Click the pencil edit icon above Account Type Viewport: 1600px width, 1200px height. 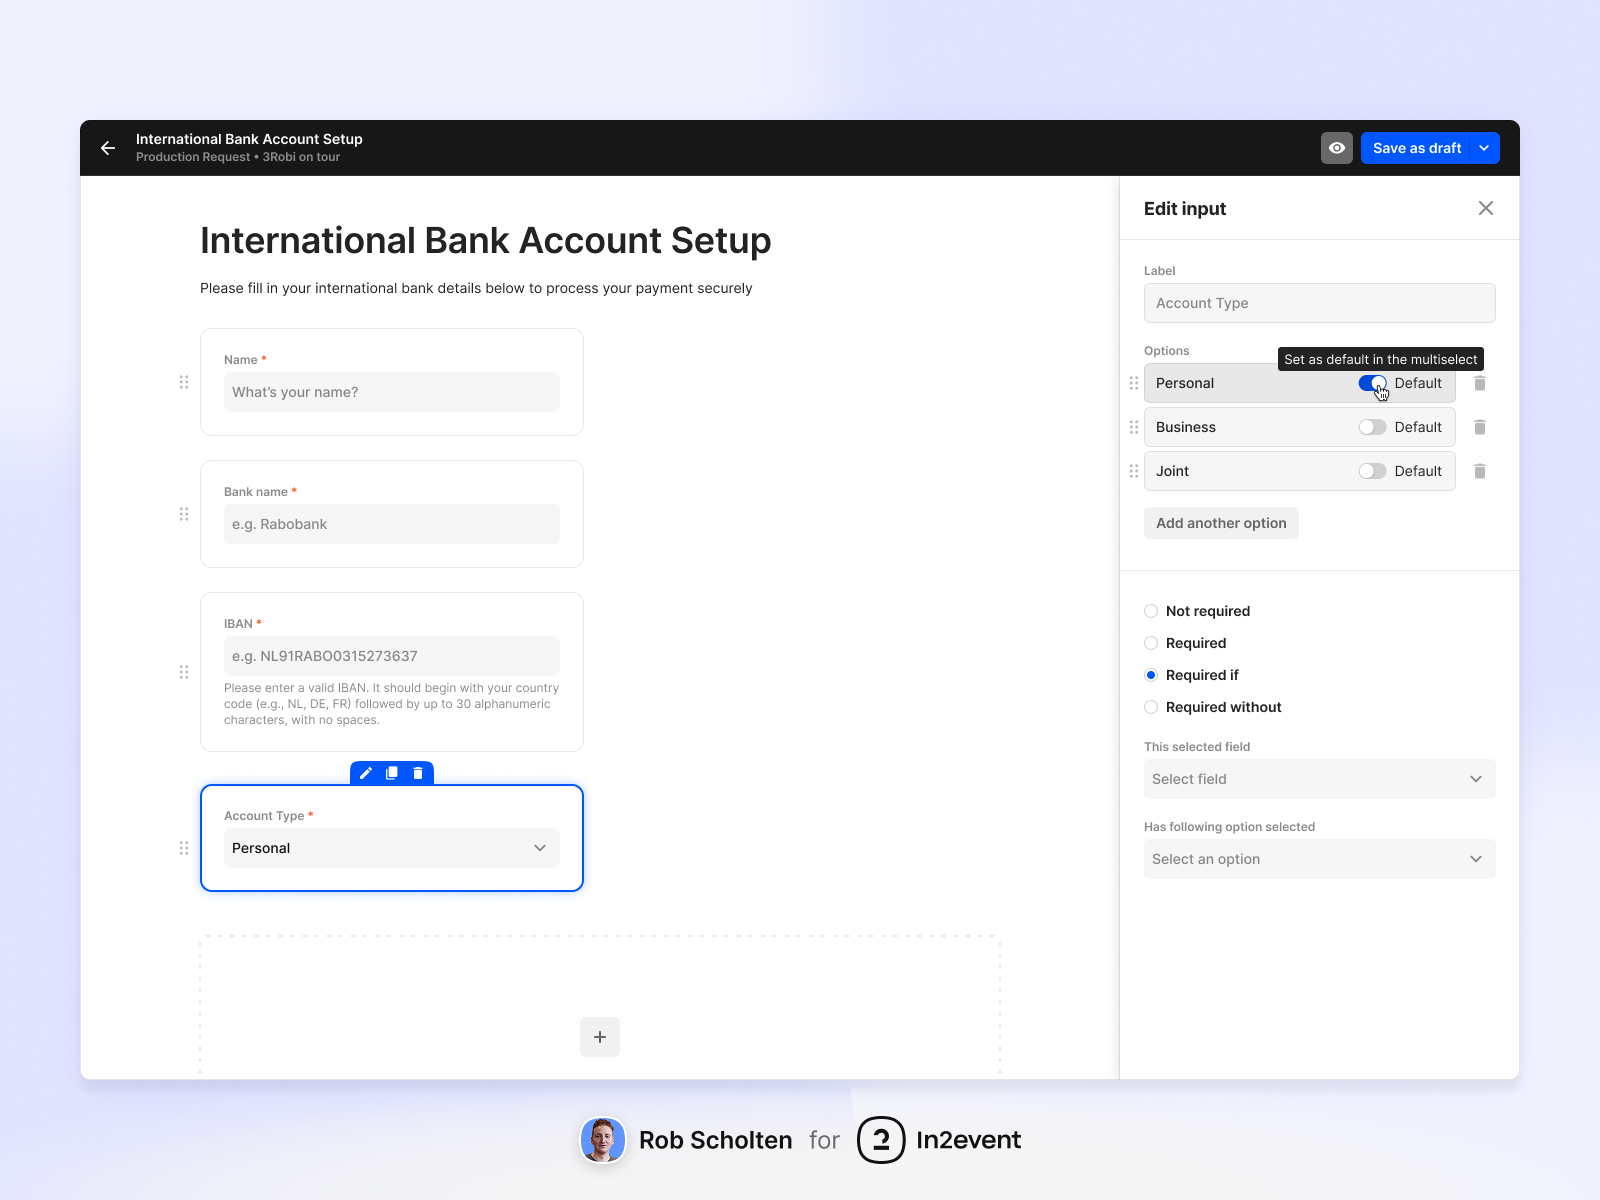366,773
